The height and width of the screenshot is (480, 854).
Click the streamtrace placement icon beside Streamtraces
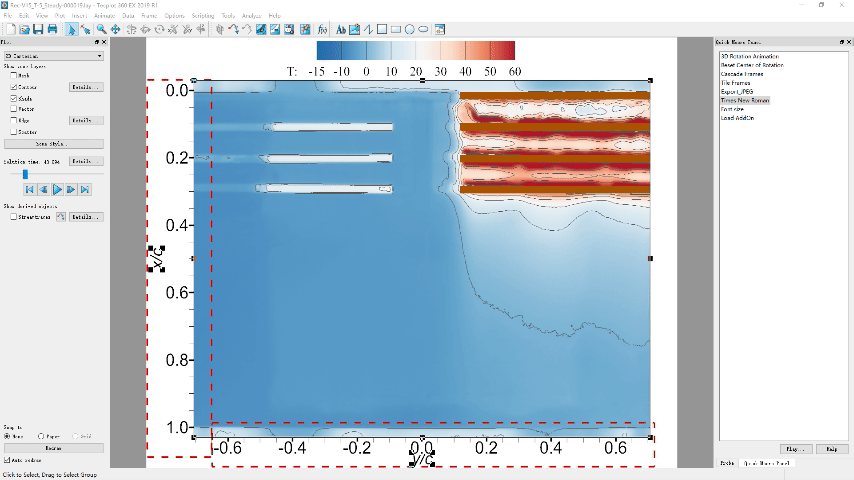tap(60, 217)
